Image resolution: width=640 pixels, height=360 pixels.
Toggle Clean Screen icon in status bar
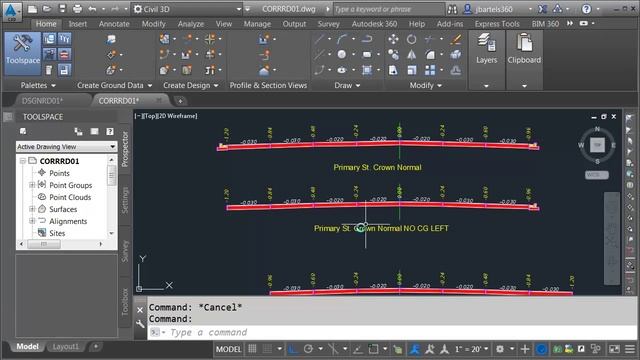pyautogui.click(x=614, y=349)
